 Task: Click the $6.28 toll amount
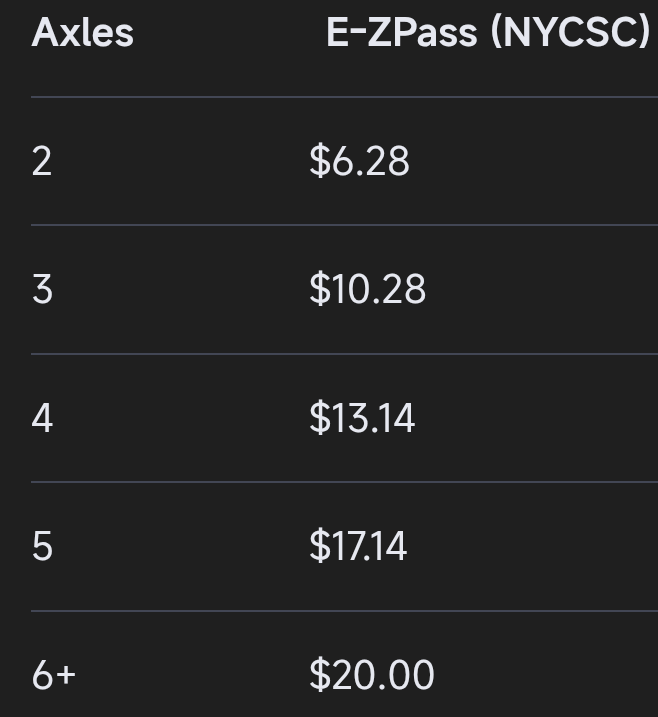click(x=359, y=161)
